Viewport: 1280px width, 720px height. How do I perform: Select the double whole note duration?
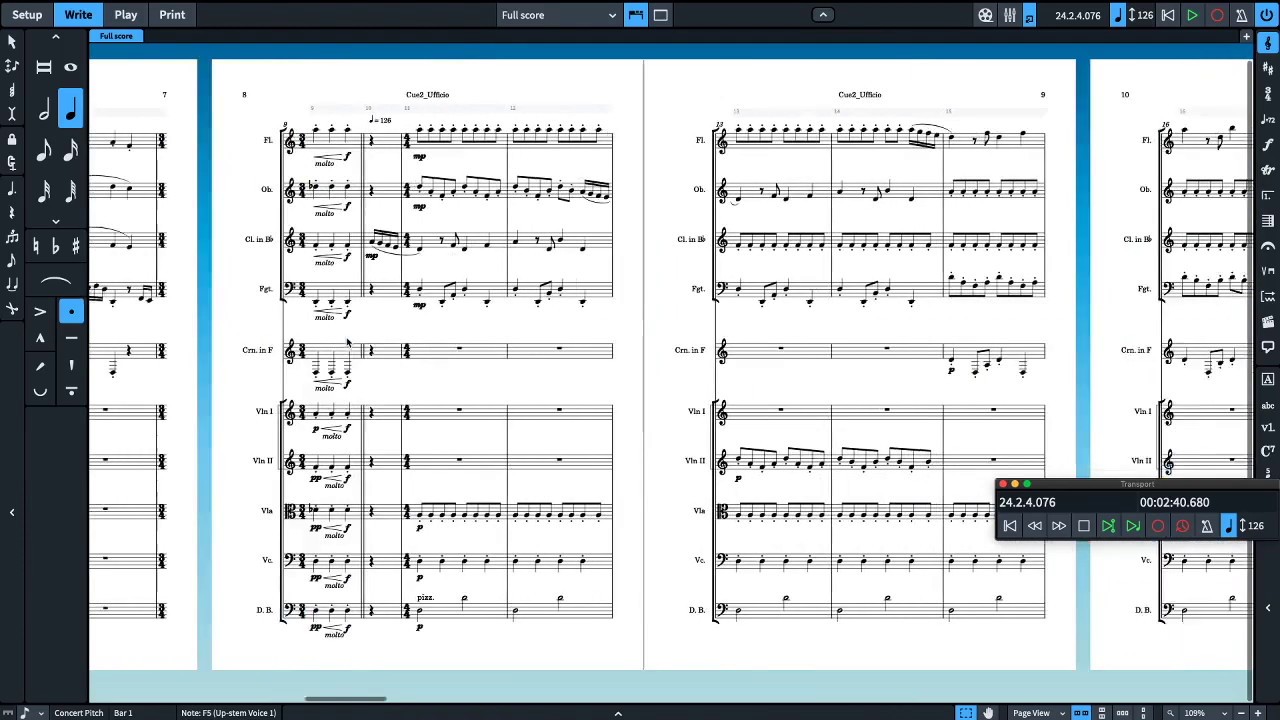[44, 67]
